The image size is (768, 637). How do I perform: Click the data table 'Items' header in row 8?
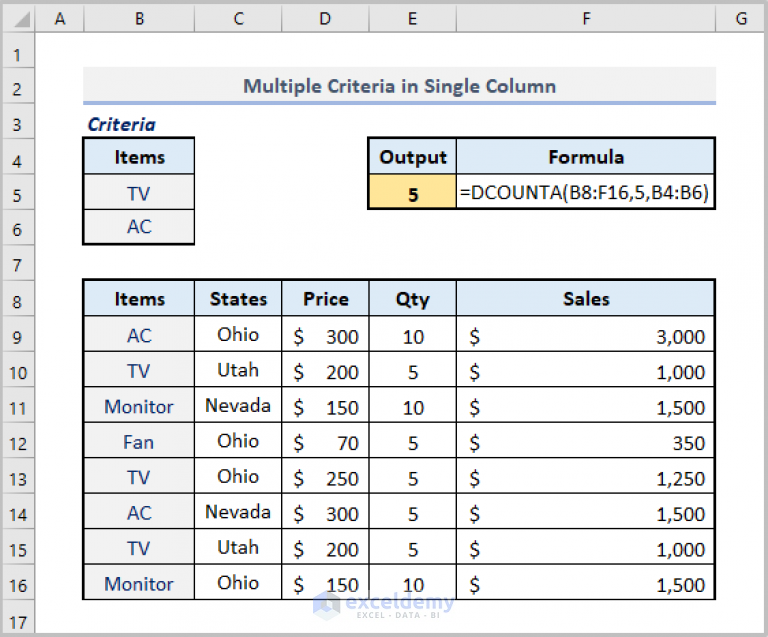[x=140, y=298]
